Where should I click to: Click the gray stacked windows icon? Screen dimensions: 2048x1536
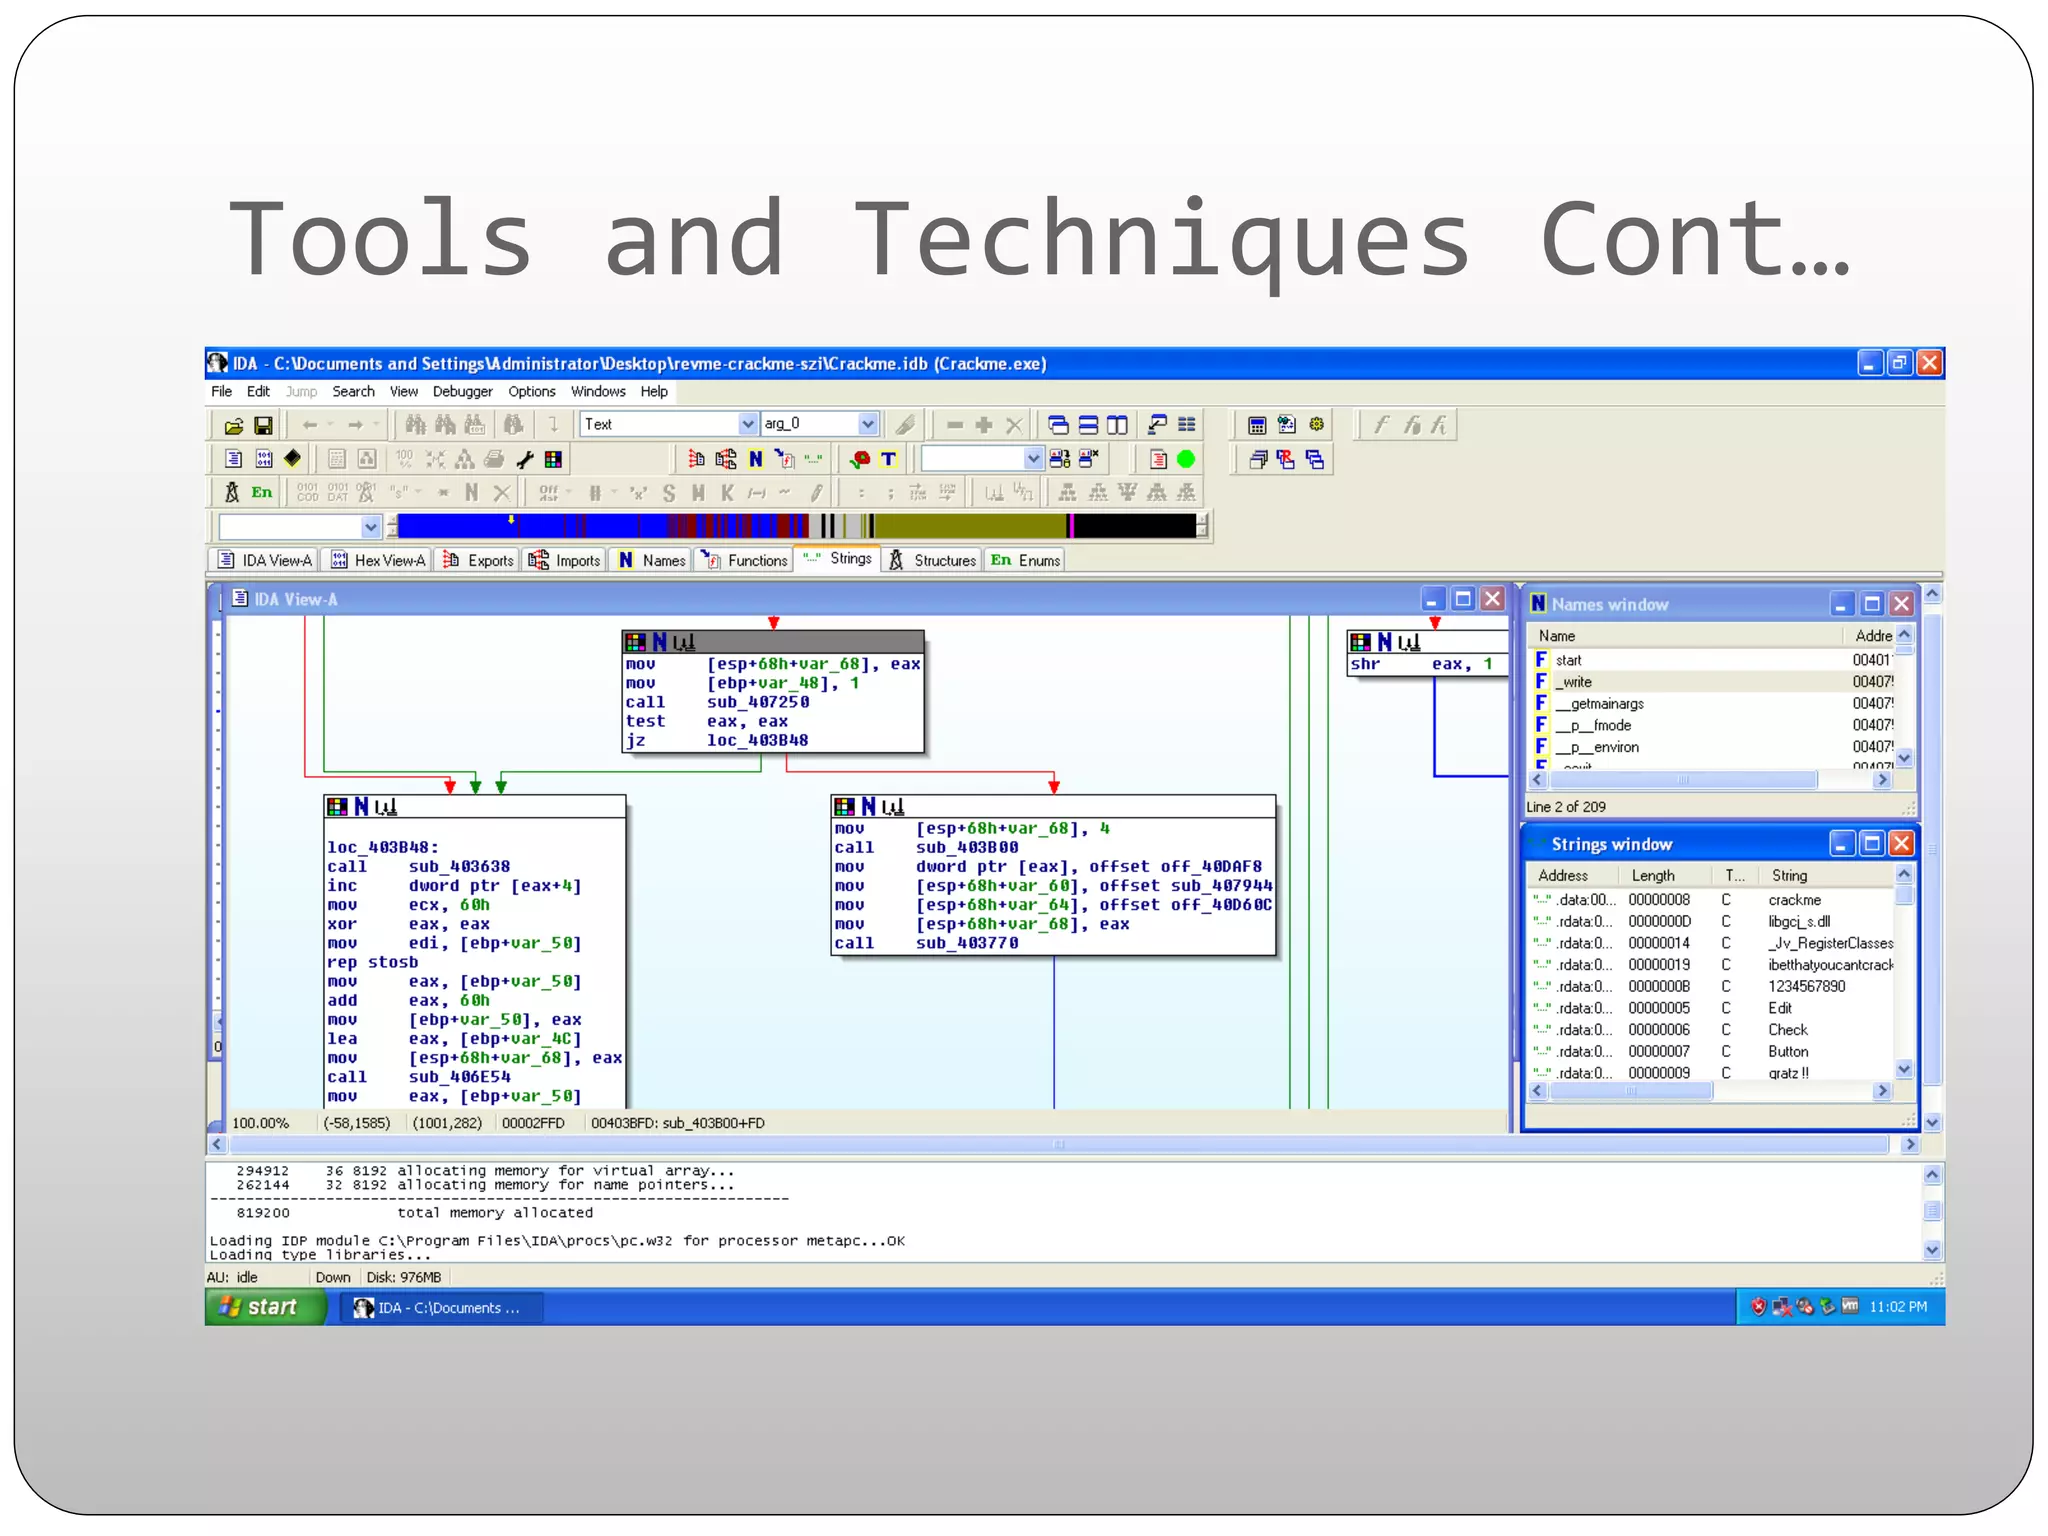[x=1258, y=459]
